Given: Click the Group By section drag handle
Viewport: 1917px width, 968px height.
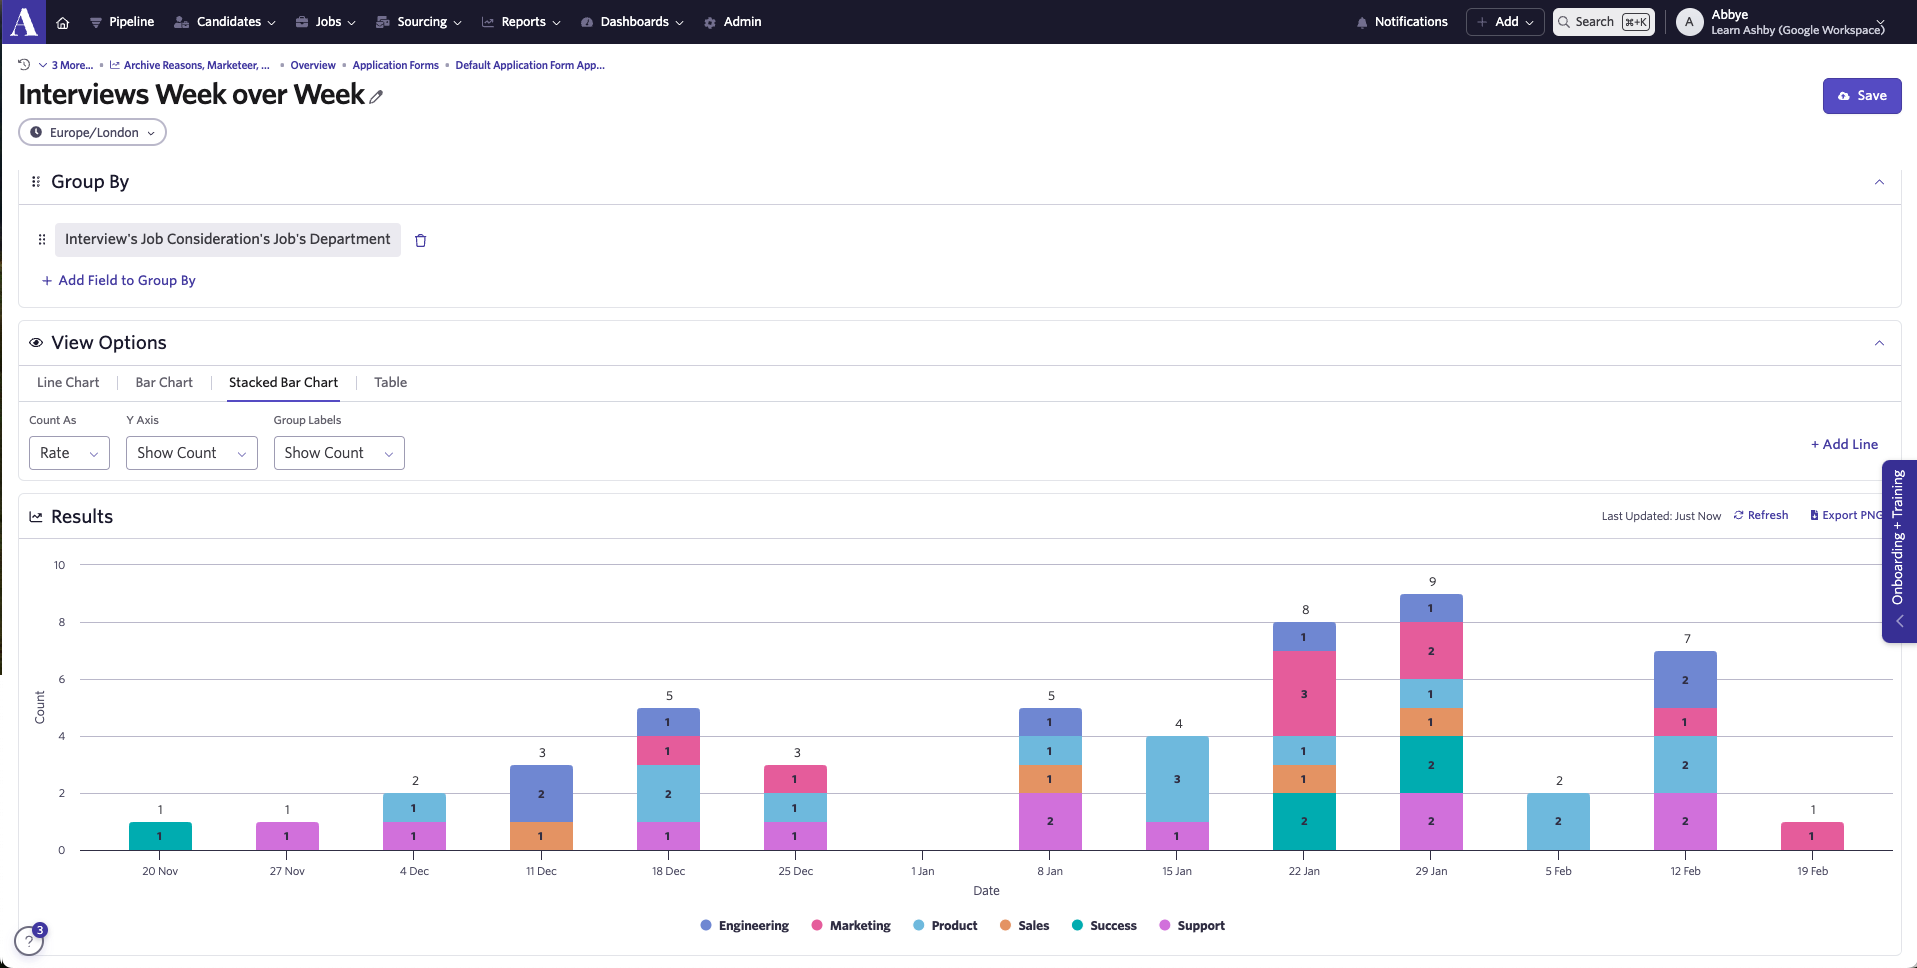Looking at the screenshot, I should coord(36,182).
